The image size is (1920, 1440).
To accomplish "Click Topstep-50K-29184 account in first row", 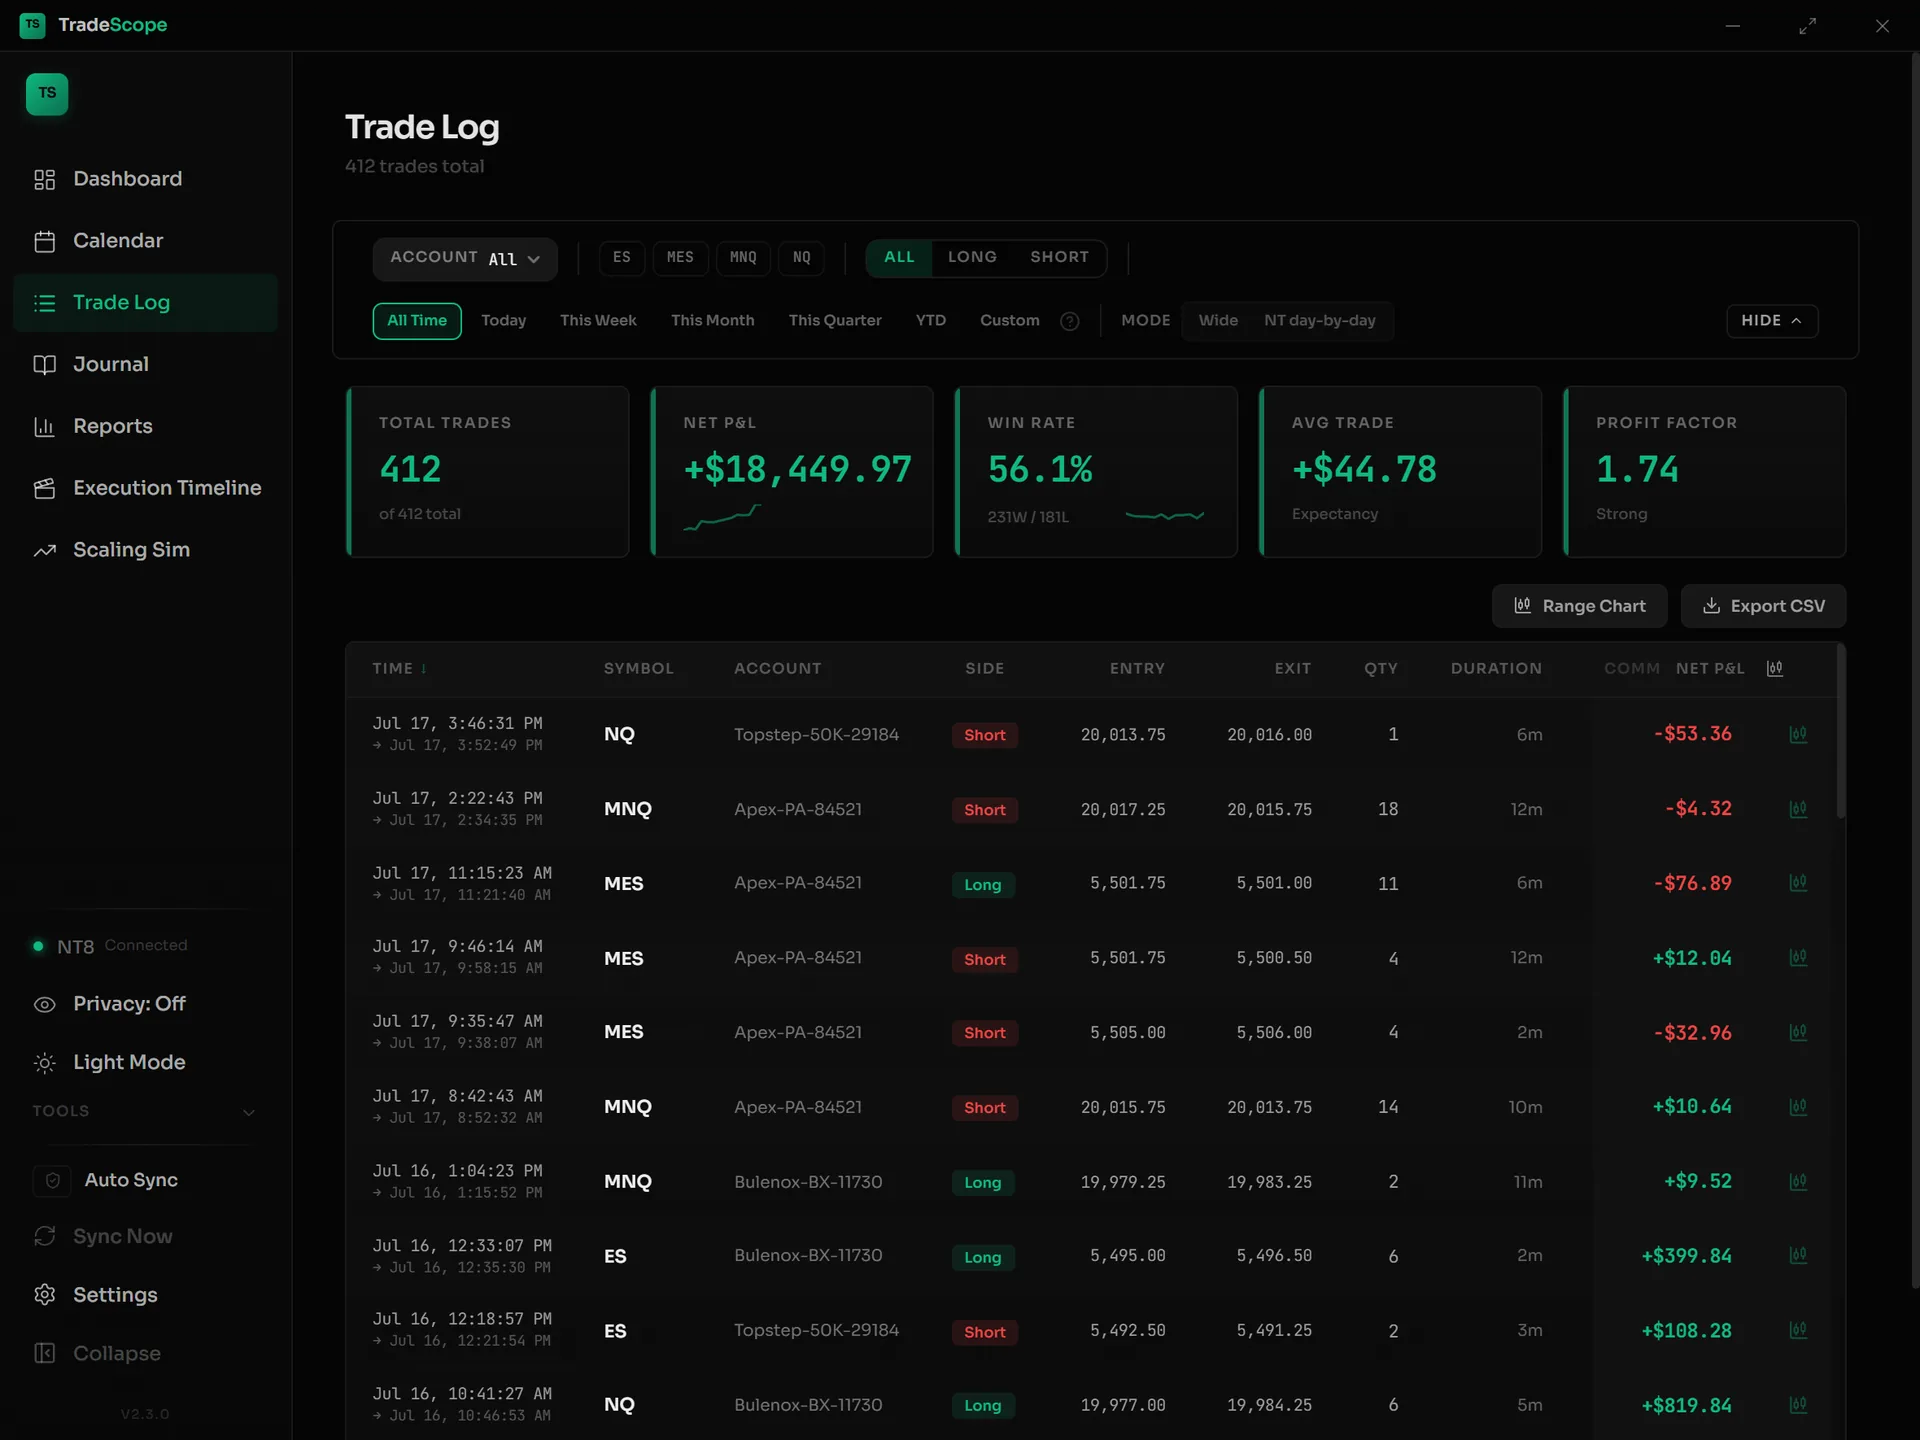I will pyautogui.click(x=816, y=735).
